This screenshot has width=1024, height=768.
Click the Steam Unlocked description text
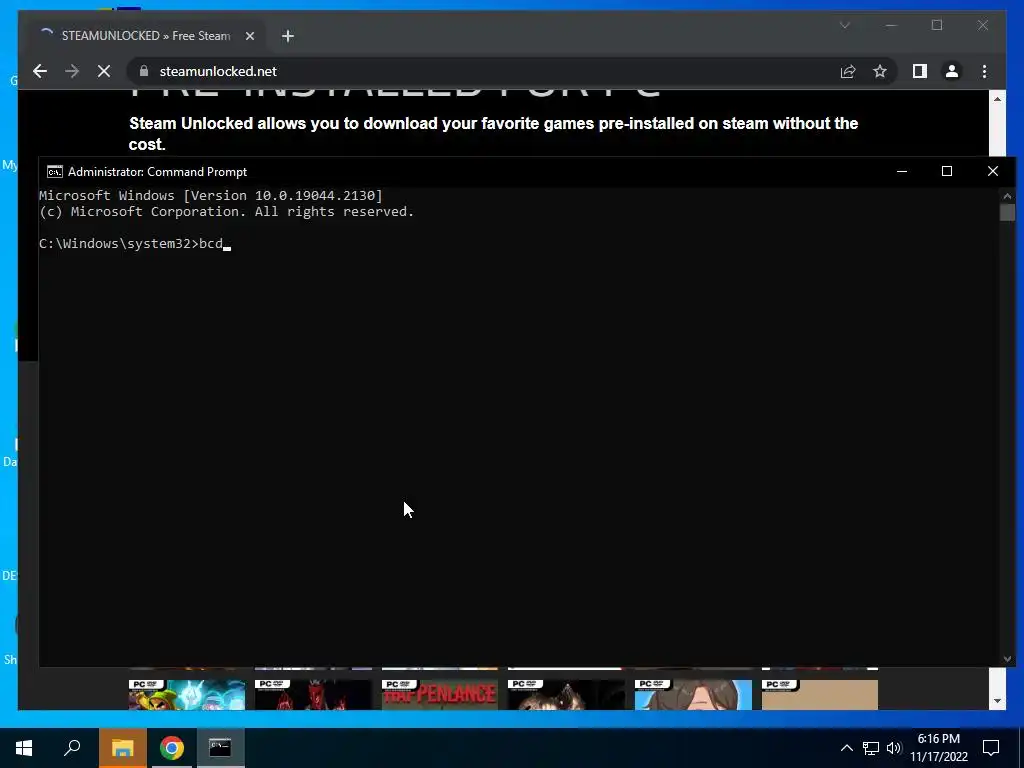point(493,133)
